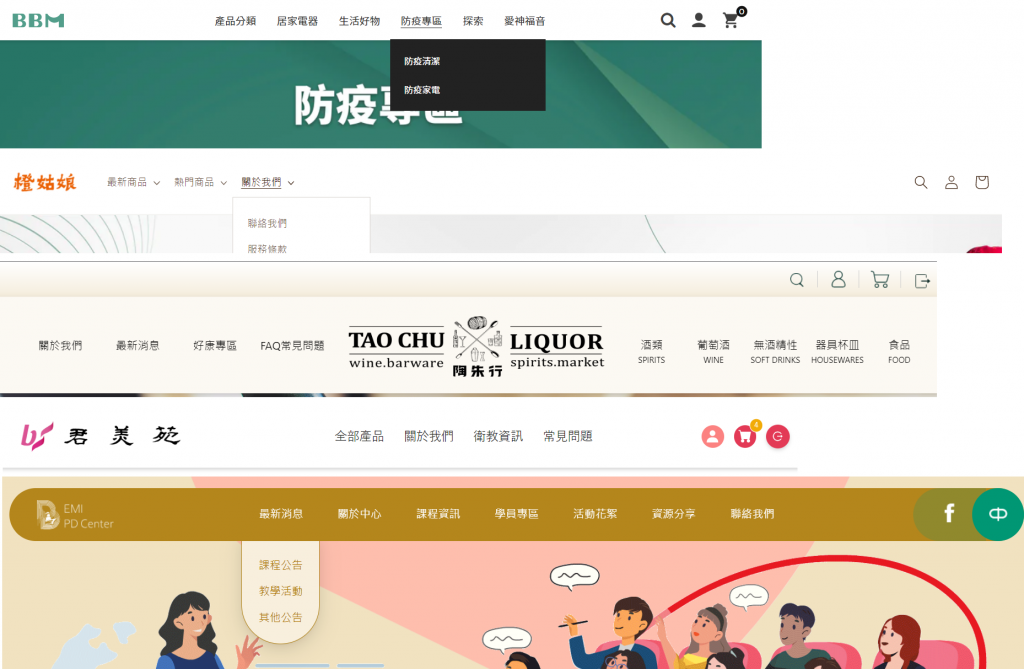This screenshot has height=669, width=1024.
Task: Open the 橙姑娘 account icon
Action: (952, 182)
